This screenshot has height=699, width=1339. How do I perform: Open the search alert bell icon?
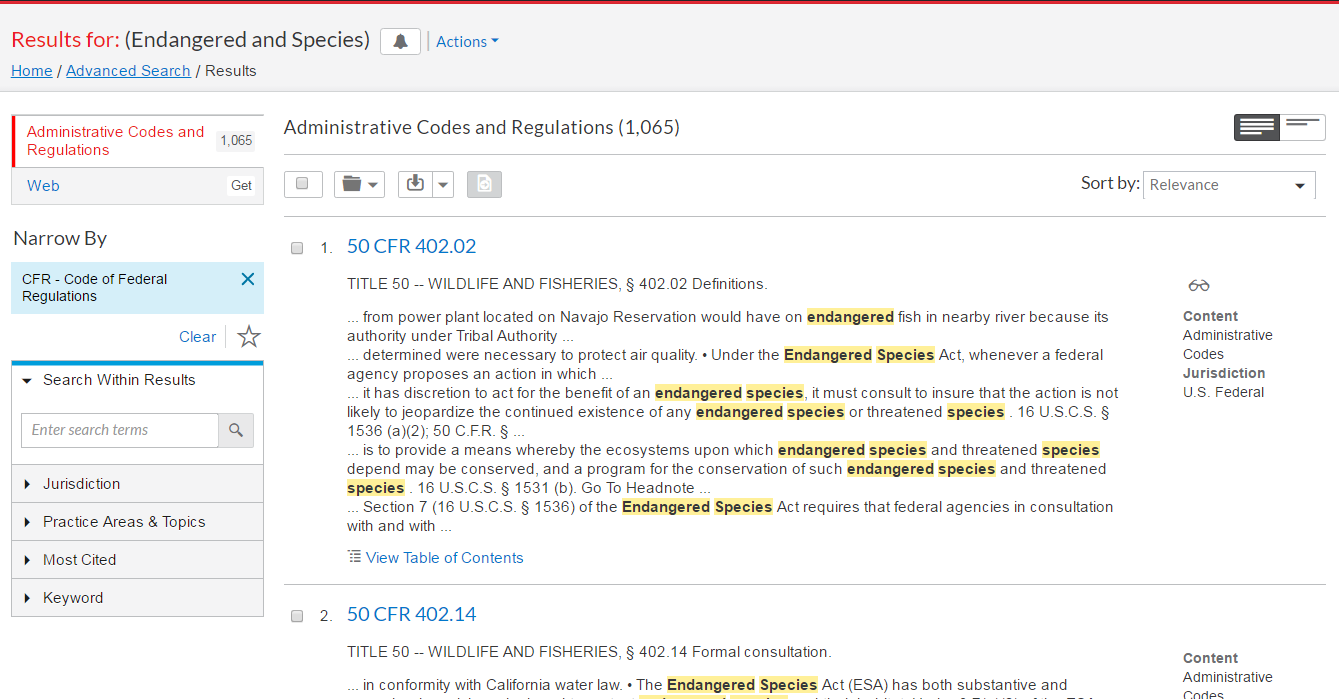[400, 41]
